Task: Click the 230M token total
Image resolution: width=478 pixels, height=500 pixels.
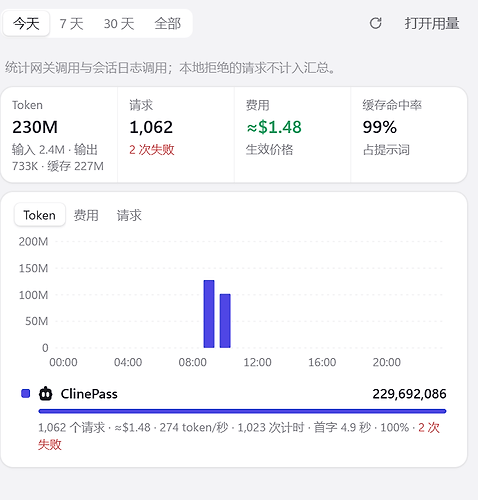Action: point(35,127)
